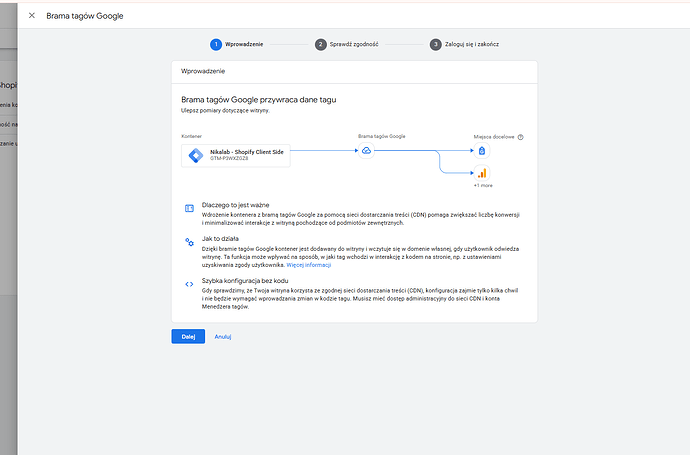
Task: Select the Nikalab - Shopify Client Side container card
Action: pos(235,155)
